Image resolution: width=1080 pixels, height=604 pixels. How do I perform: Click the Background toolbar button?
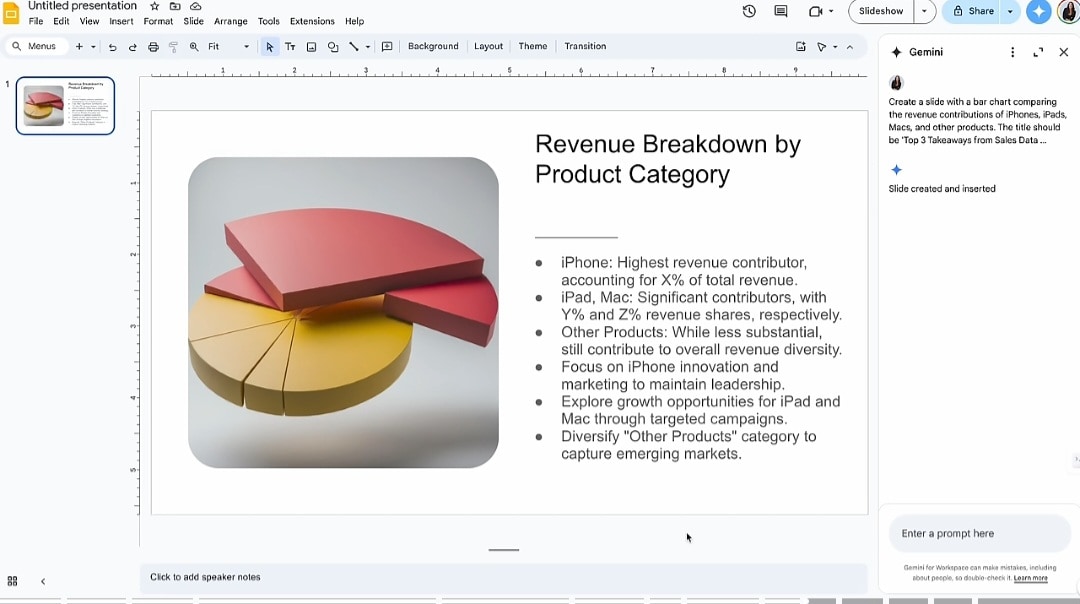(x=433, y=46)
